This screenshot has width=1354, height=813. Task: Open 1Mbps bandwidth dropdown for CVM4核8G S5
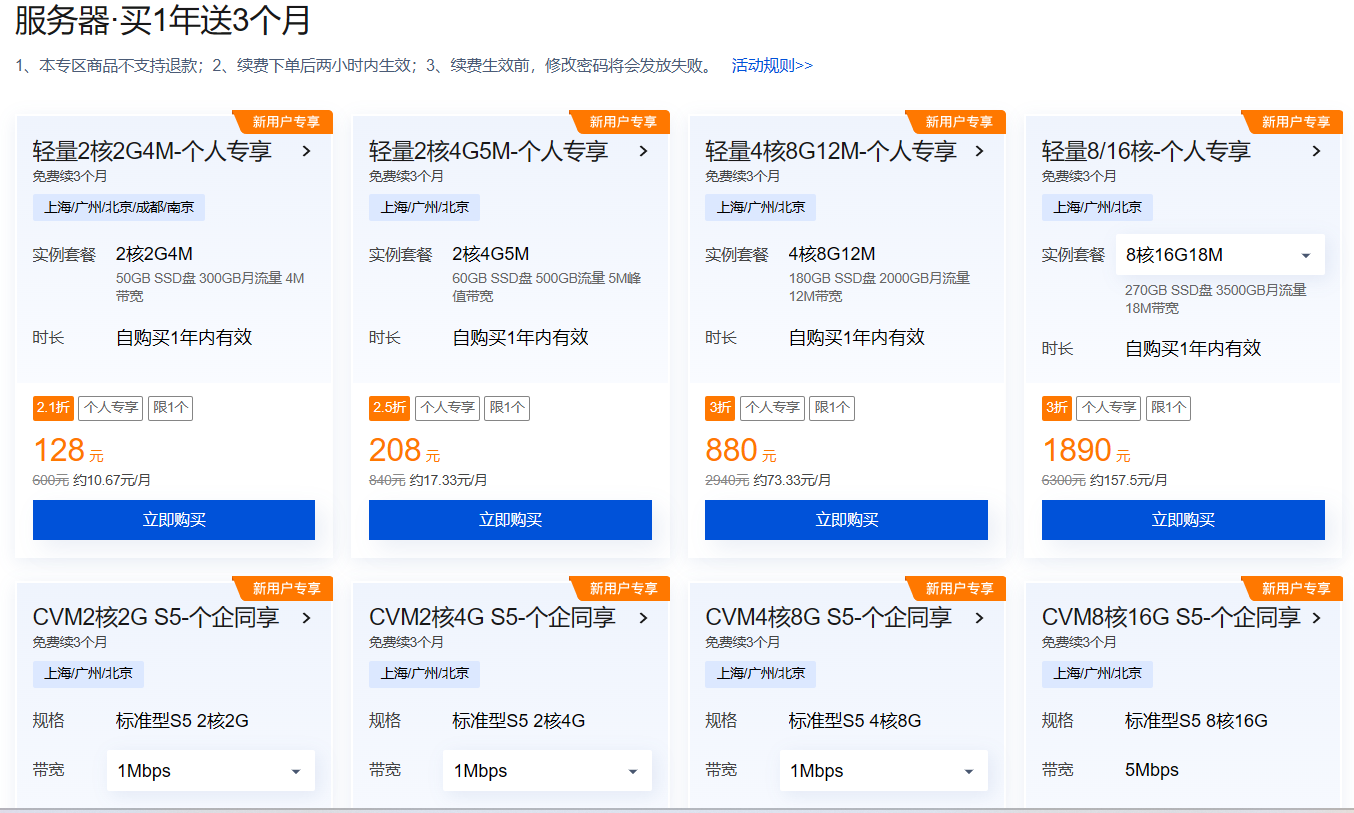click(x=883, y=771)
